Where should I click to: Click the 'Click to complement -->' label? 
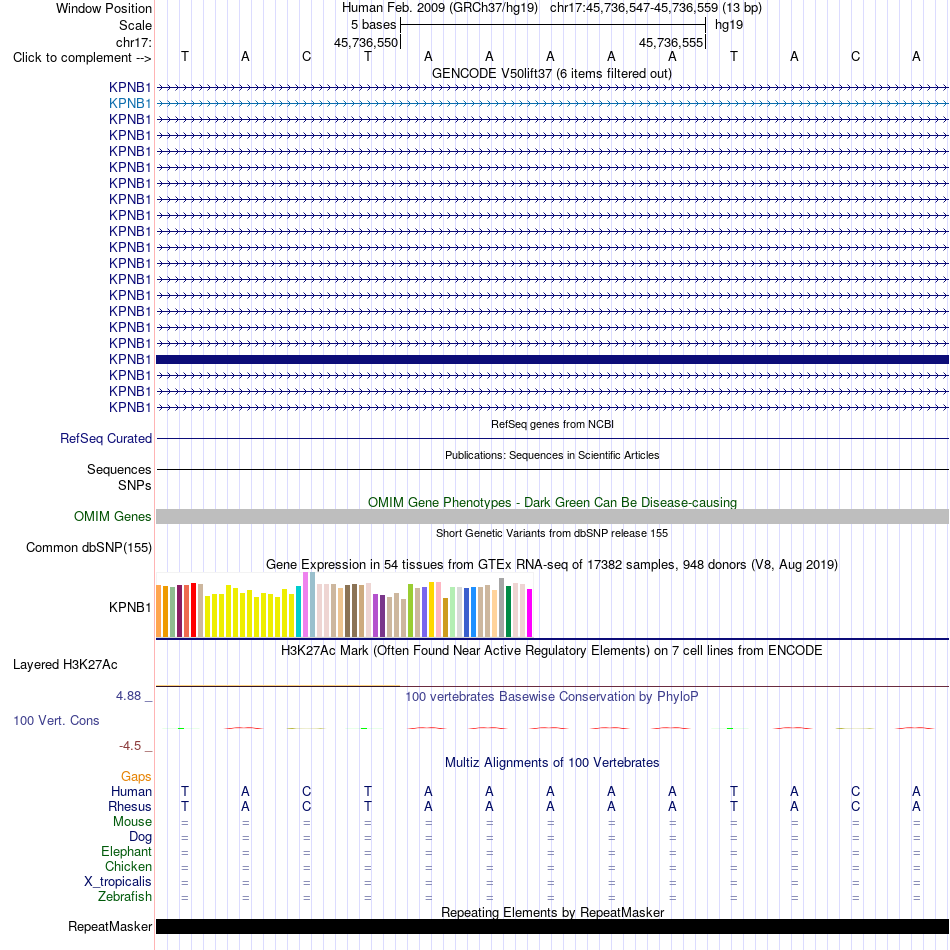point(82,58)
